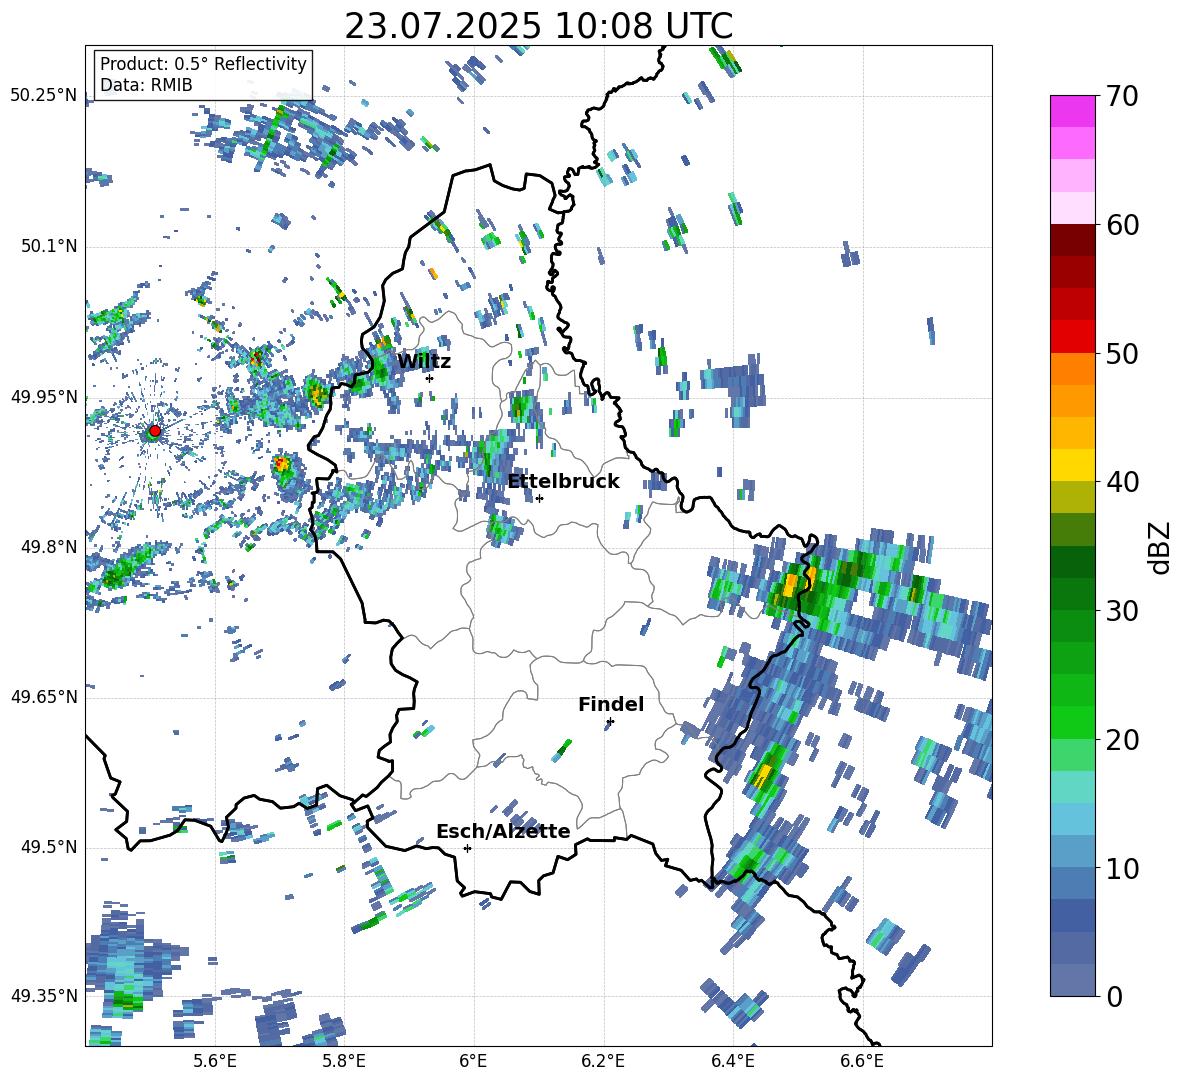The height and width of the screenshot is (1081, 1184).
Task: Click the 49.65°N latitude label
Action: [x=44, y=697]
